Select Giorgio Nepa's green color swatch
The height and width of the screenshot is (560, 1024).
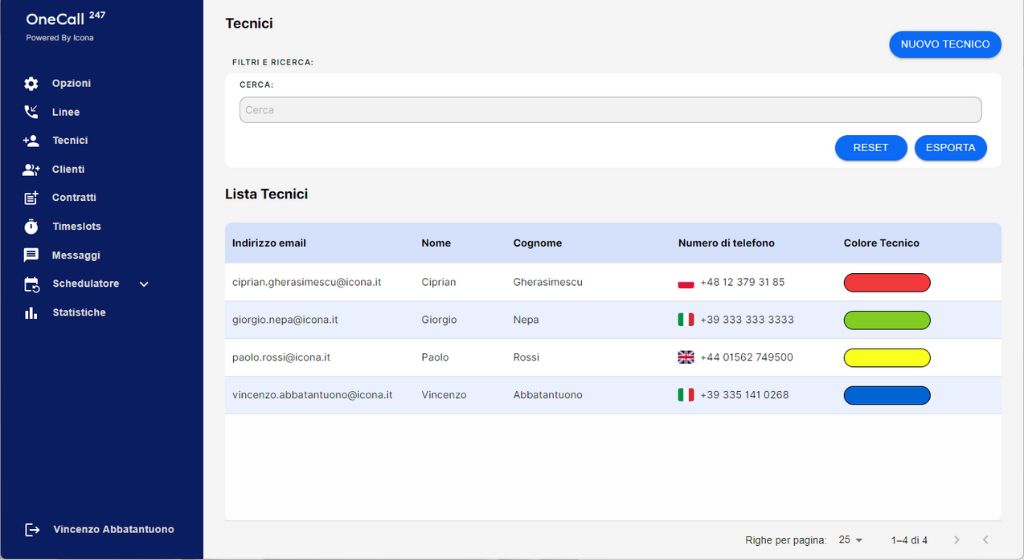pos(887,320)
